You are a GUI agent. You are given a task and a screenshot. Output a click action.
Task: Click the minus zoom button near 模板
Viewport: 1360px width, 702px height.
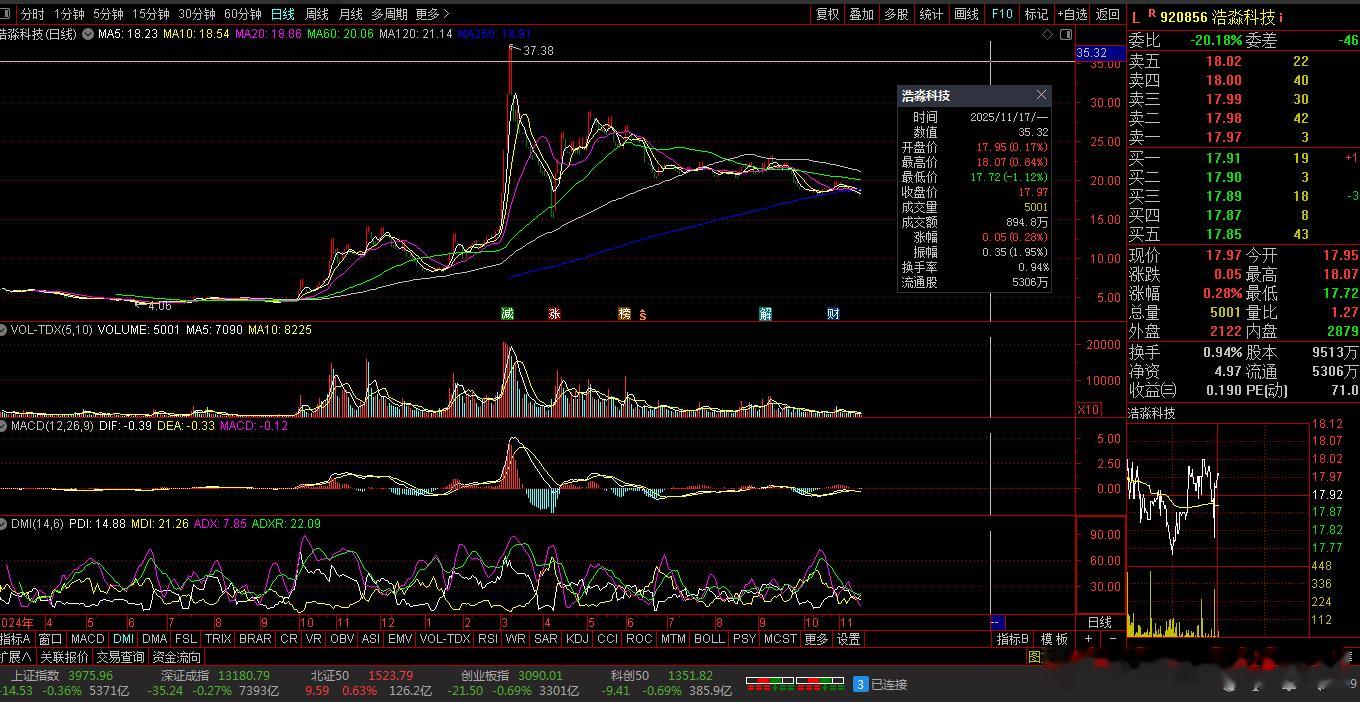coord(1112,638)
